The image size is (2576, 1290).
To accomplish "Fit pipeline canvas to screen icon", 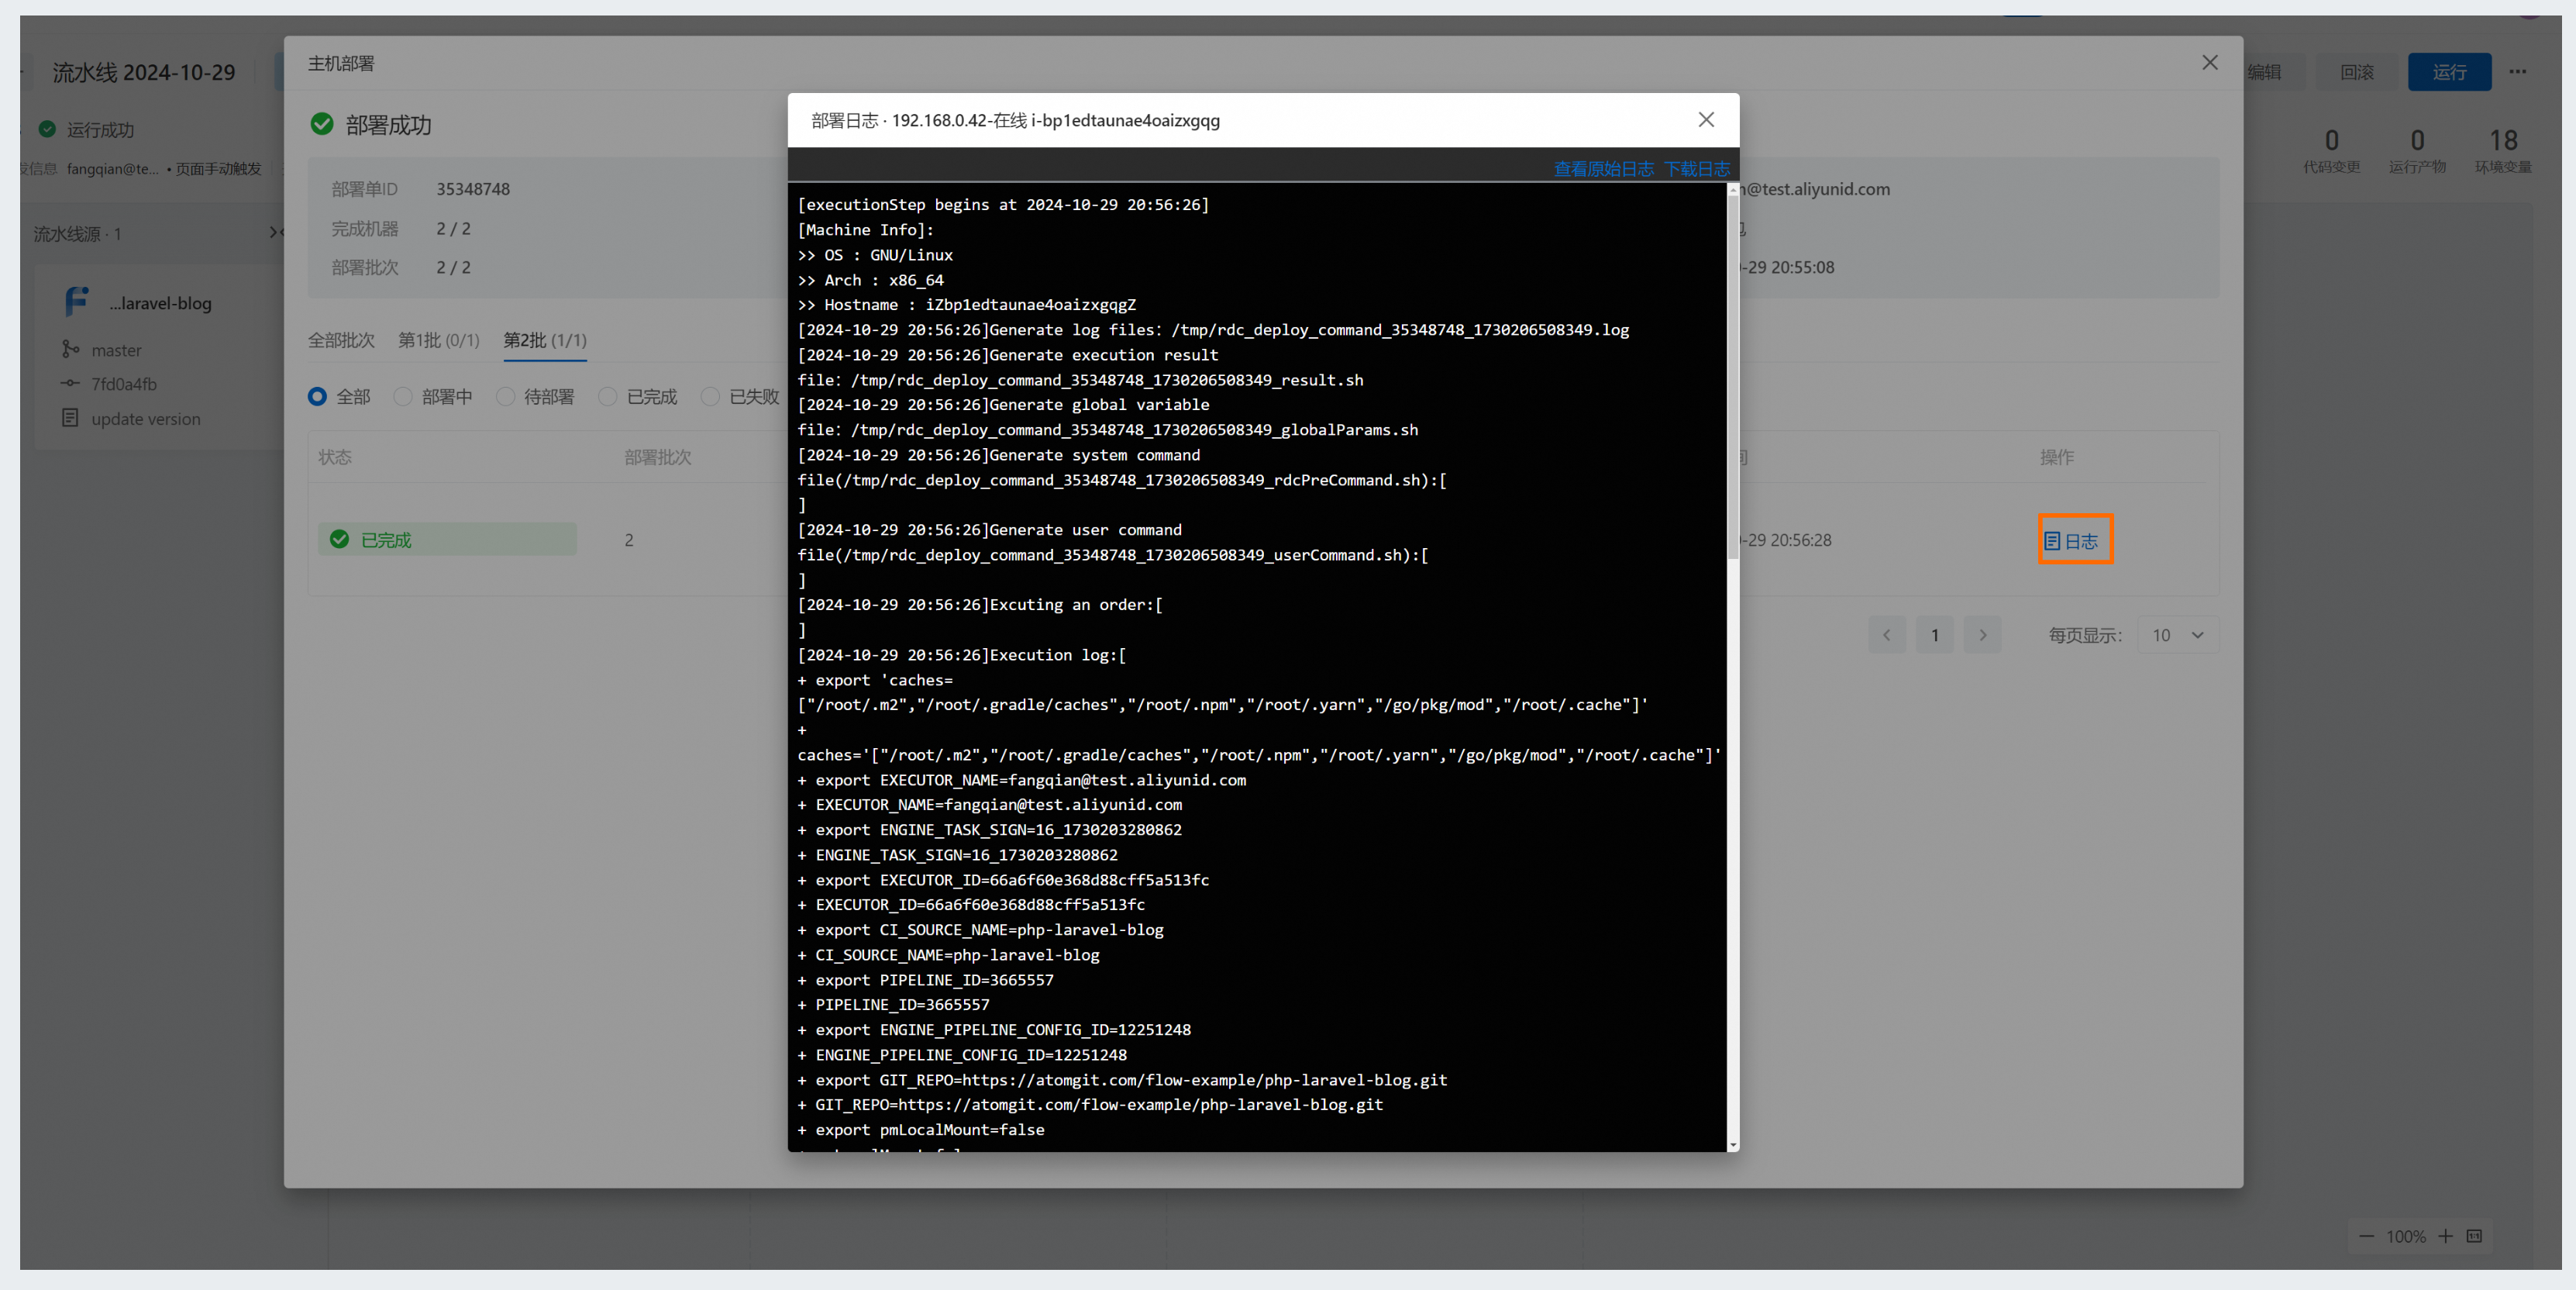I will (x=2474, y=1236).
